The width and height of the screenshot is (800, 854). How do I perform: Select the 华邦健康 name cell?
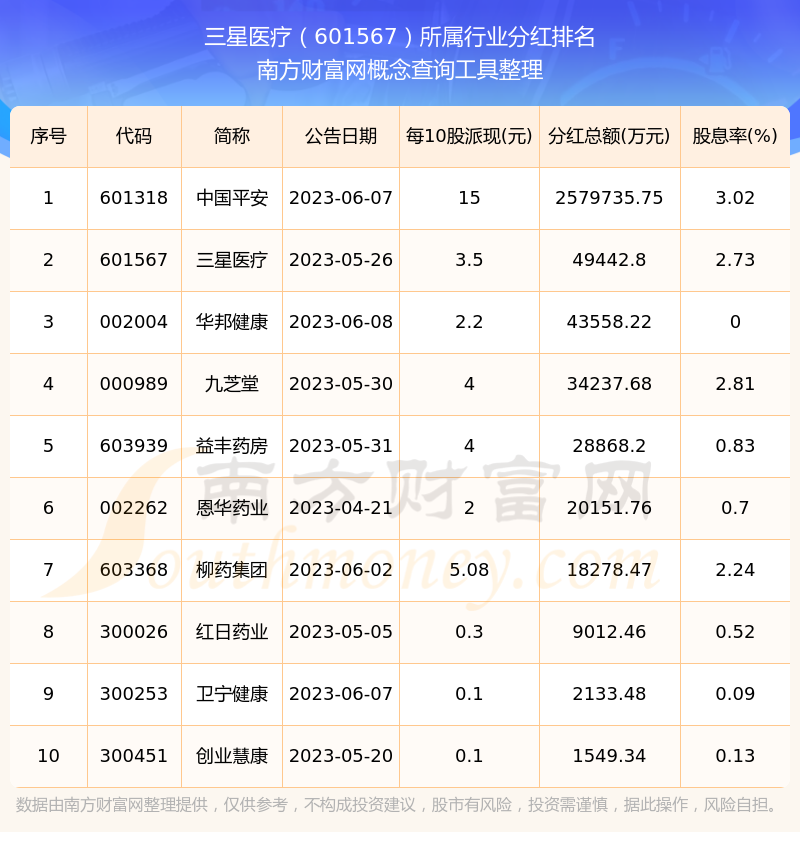[232, 322]
